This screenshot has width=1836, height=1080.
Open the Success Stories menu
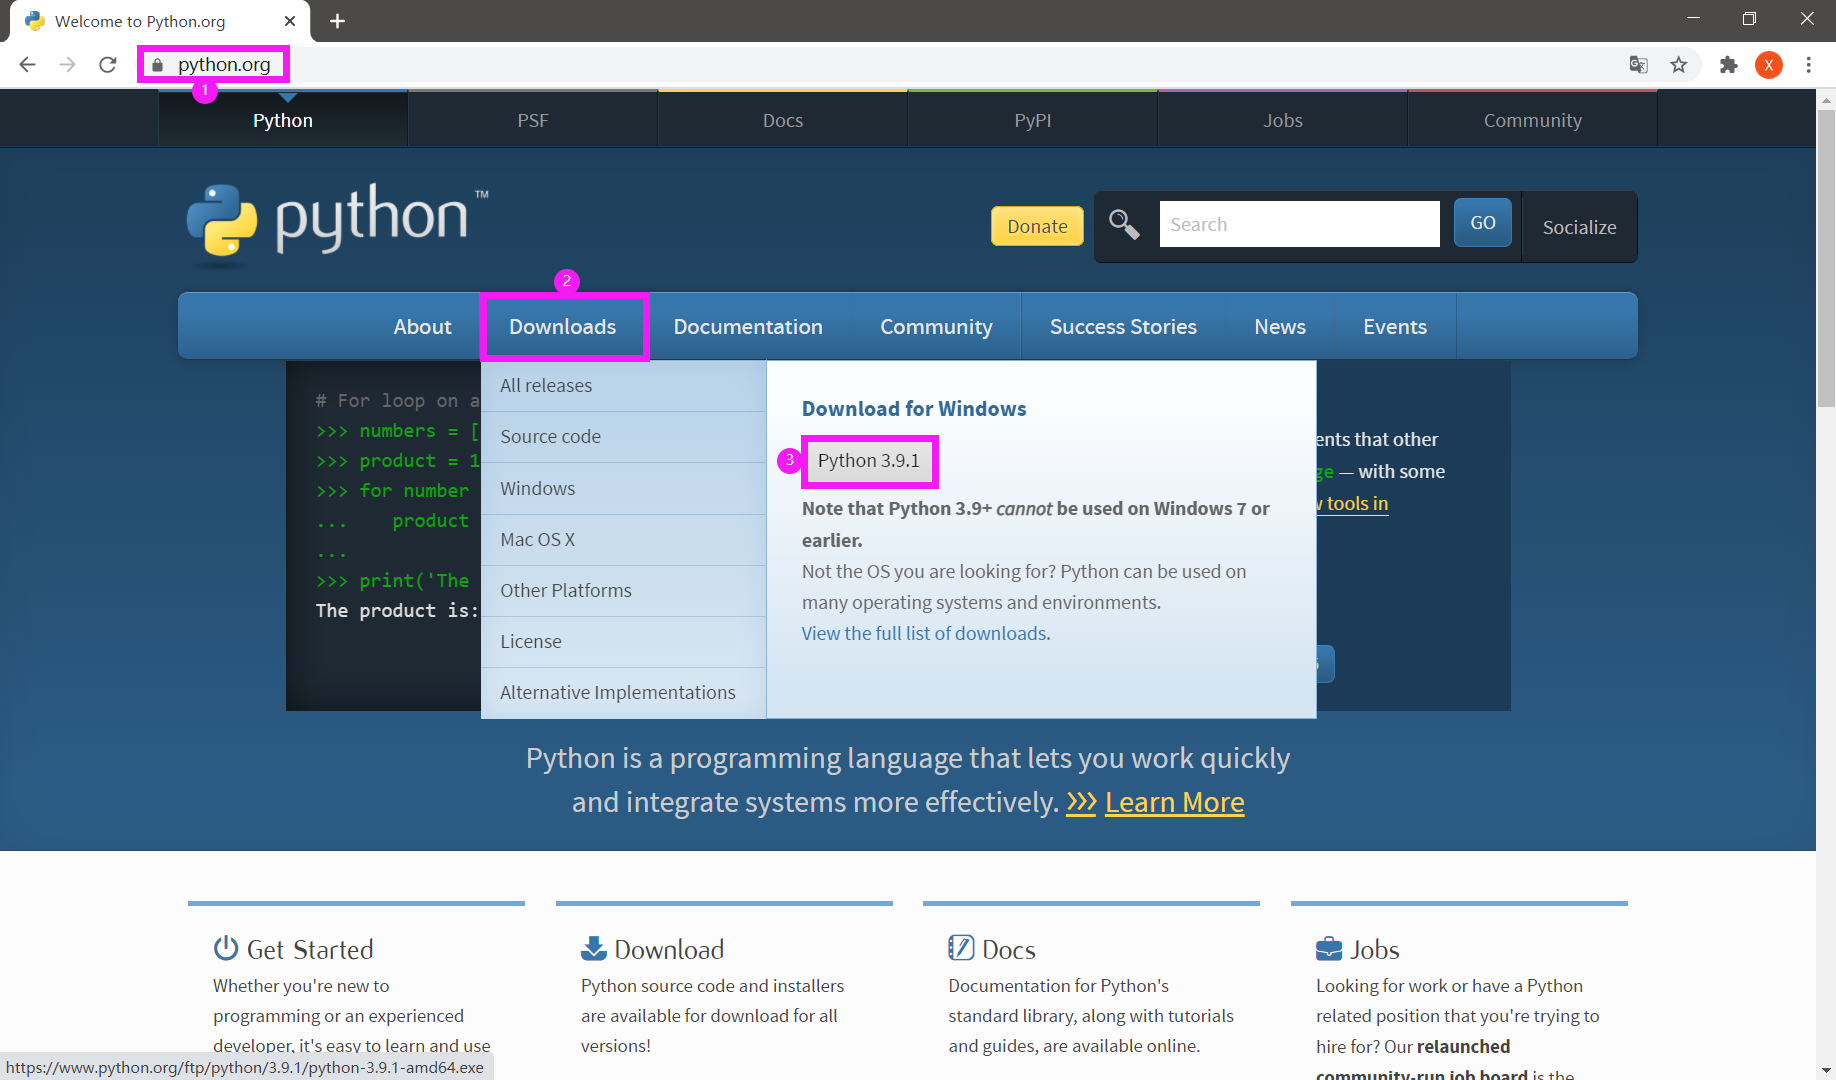[1123, 327]
